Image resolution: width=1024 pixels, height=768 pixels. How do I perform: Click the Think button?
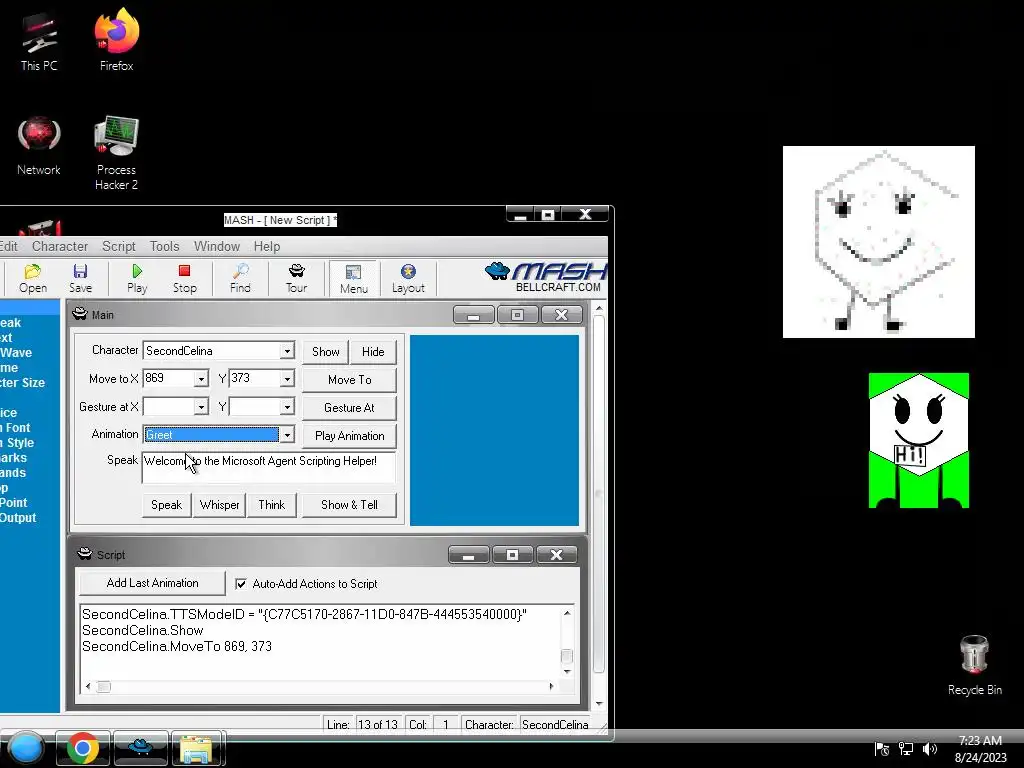click(x=272, y=505)
